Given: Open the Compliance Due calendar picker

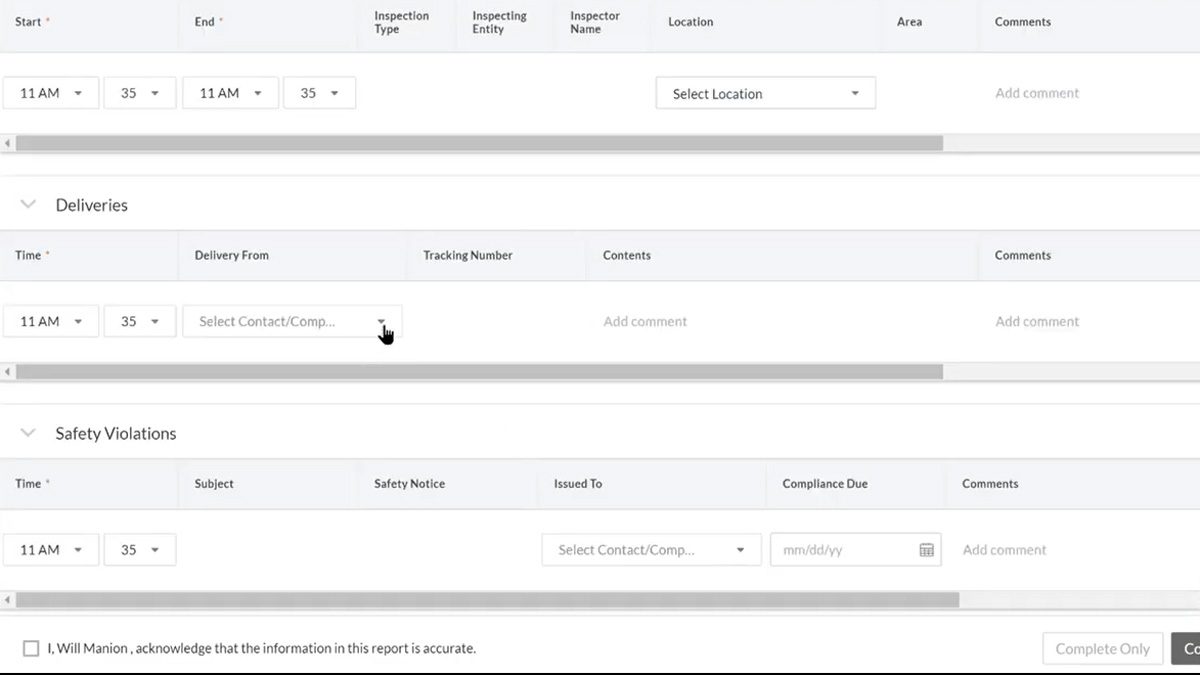Looking at the screenshot, I should coord(926,549).
